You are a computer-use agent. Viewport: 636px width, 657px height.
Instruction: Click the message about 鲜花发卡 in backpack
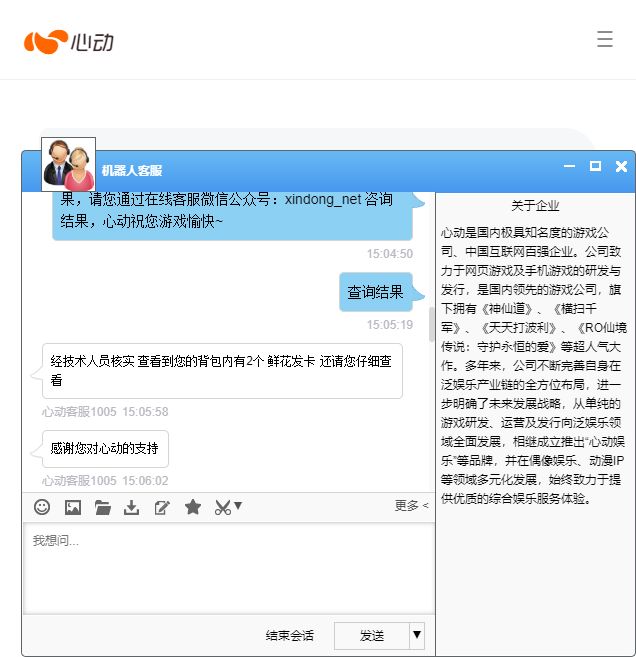[222, 371]
